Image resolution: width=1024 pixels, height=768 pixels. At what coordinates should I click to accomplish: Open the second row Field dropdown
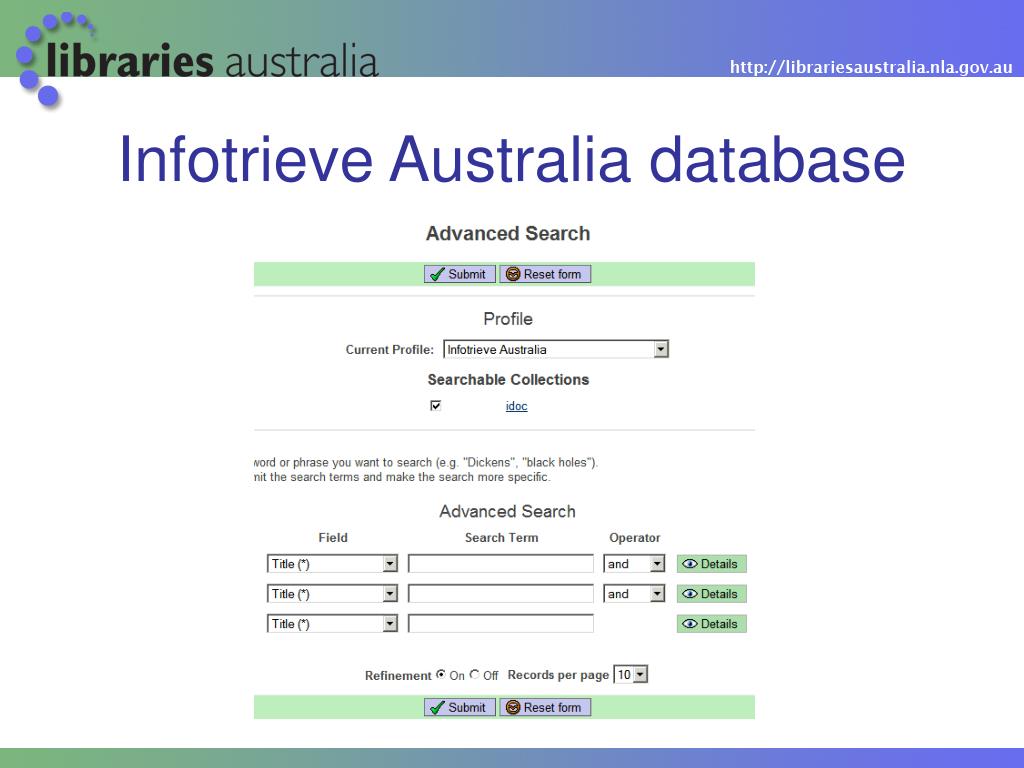click(332, 594)
